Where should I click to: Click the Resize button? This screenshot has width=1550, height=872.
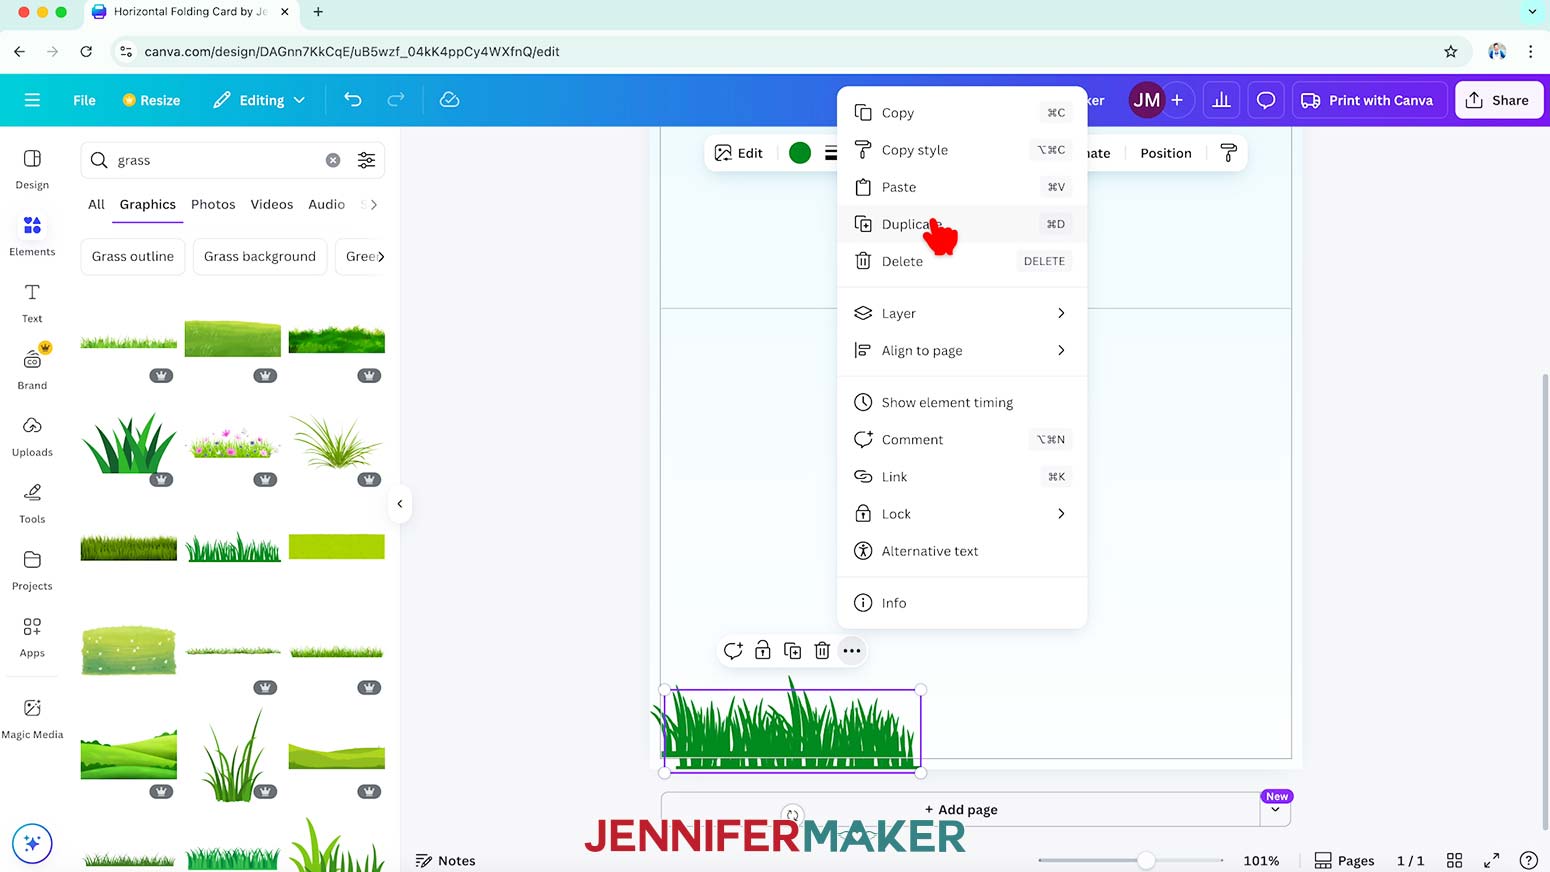[x=151, y=100]
